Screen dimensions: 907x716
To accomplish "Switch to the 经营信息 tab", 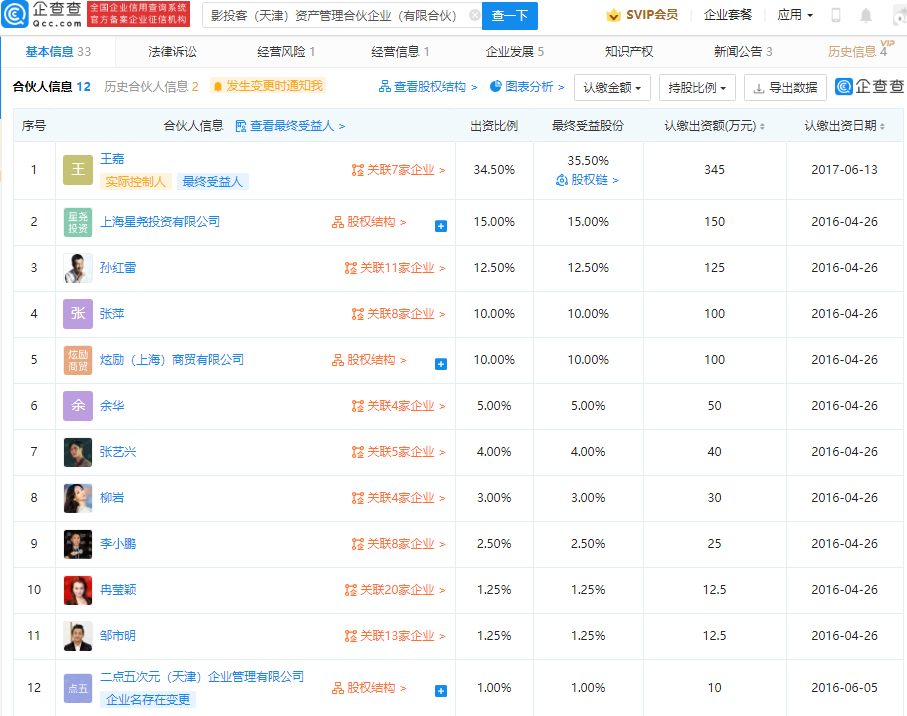I will coord(400,51).
